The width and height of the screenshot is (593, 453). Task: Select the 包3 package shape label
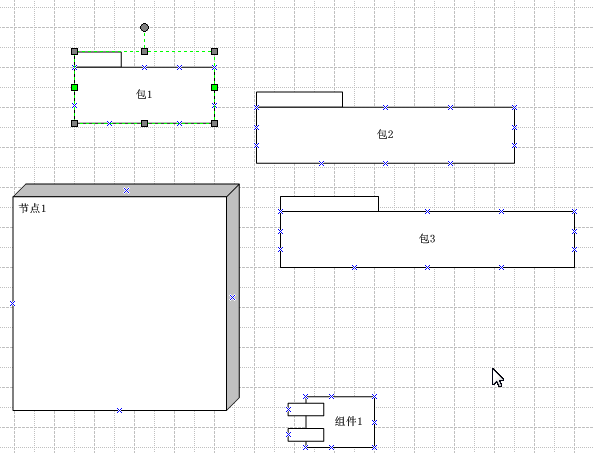pyautogui.click(x=427, y=238)
